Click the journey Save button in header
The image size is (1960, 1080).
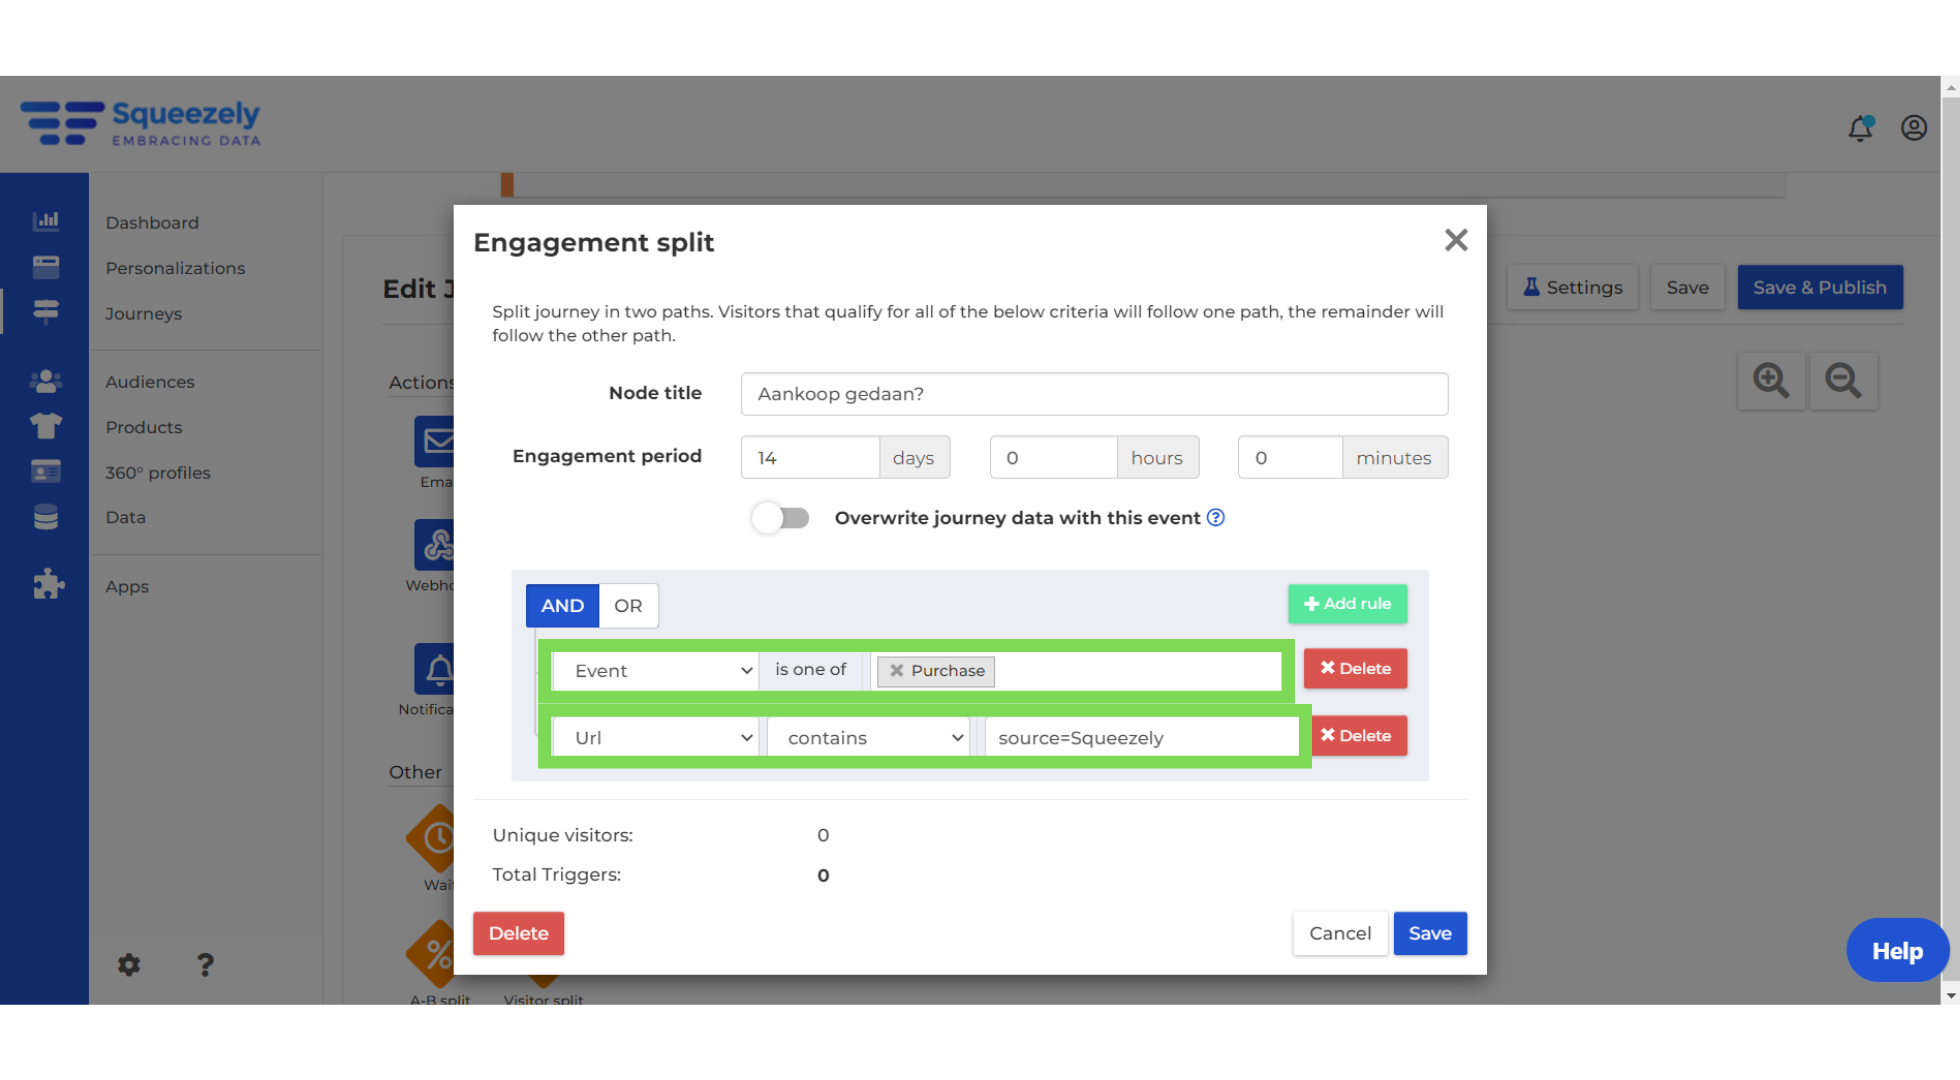click(1687, 287)
